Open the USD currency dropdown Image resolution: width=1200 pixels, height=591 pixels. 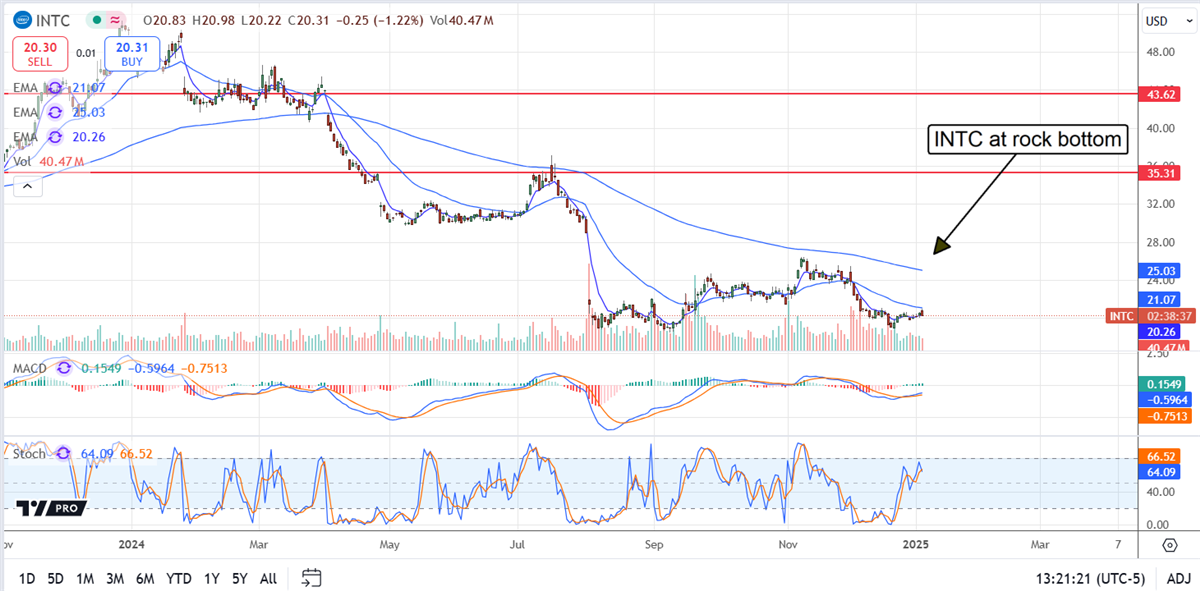click(x=1168, y=20)
